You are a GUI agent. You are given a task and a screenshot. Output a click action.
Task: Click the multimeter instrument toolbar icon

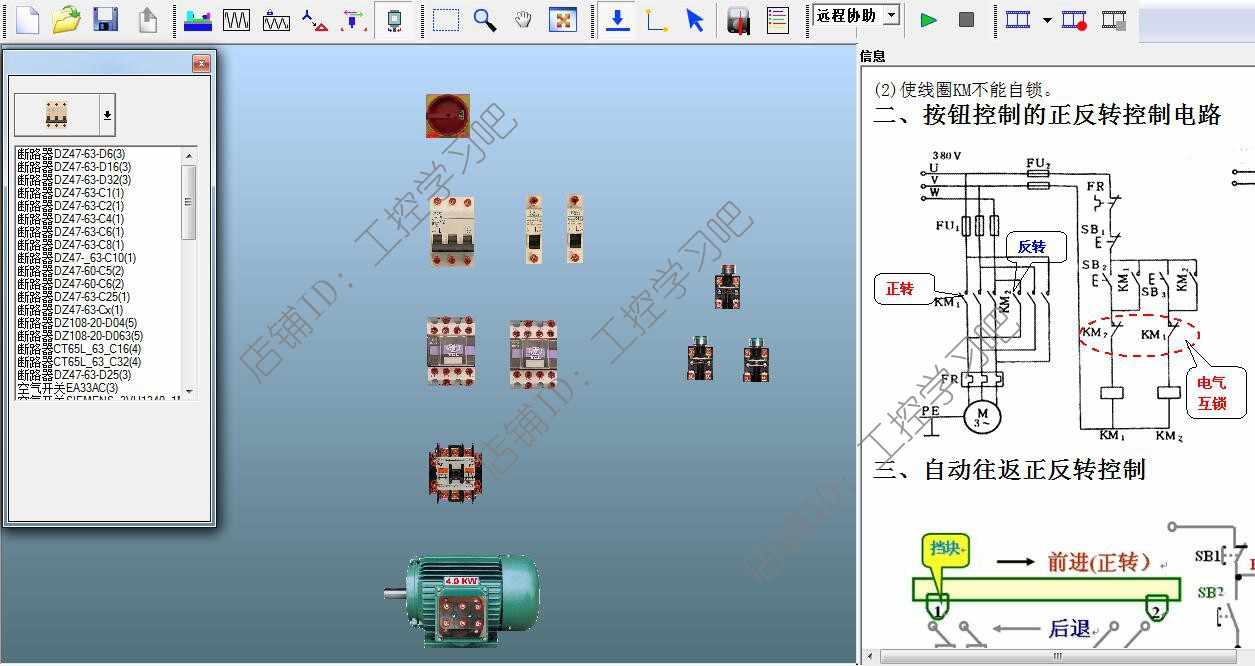click(738, 19)
